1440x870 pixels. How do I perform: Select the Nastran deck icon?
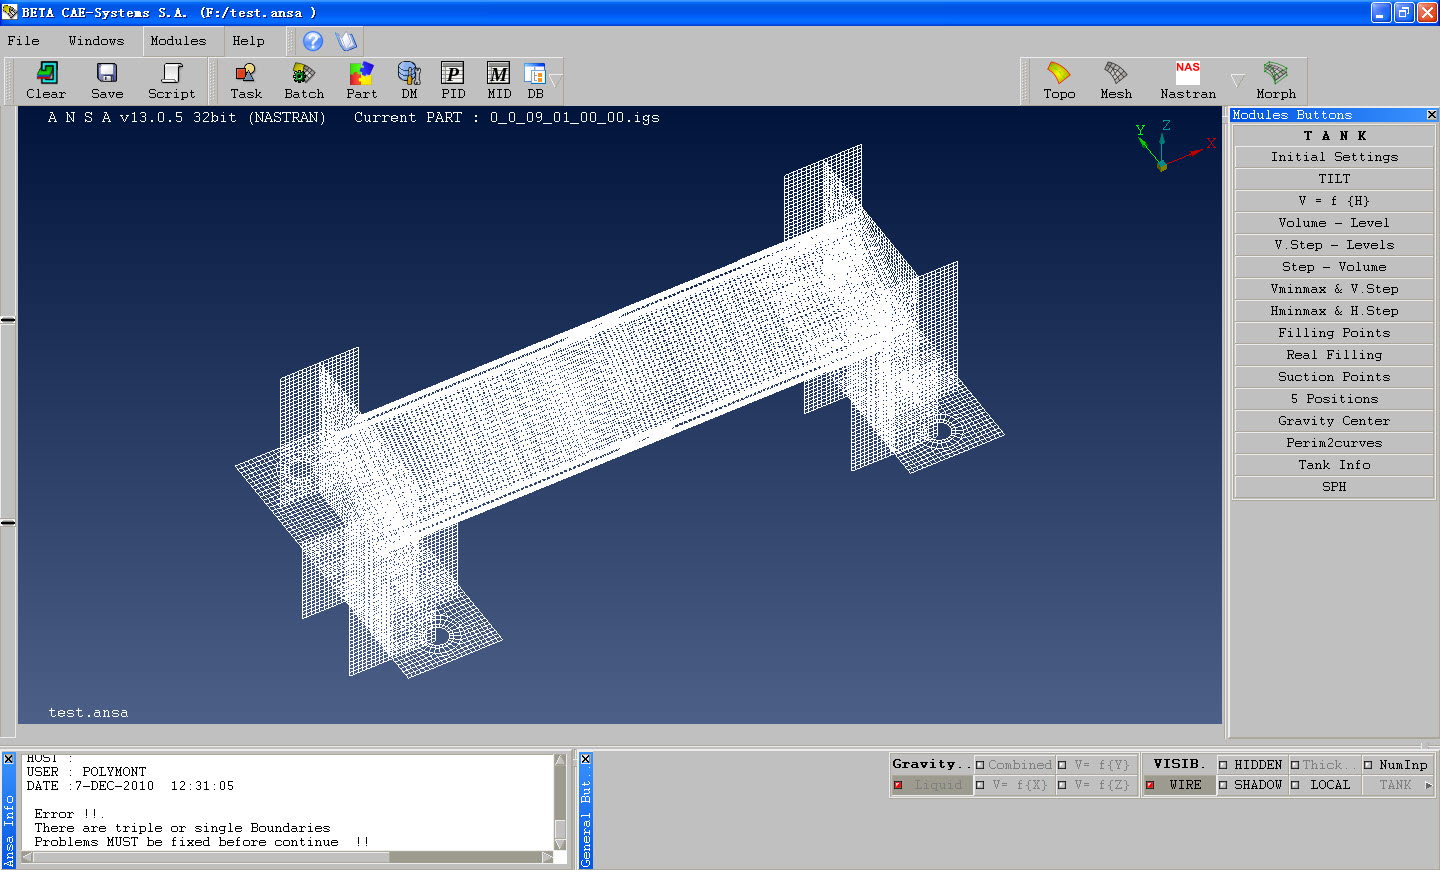tap(1188, 80)
